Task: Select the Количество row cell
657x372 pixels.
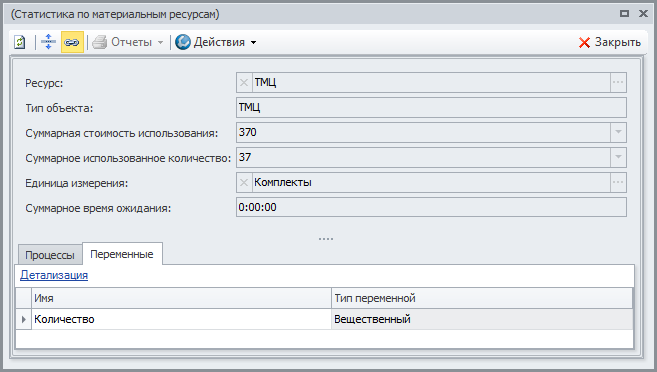Action: click(x=181, y=319)
